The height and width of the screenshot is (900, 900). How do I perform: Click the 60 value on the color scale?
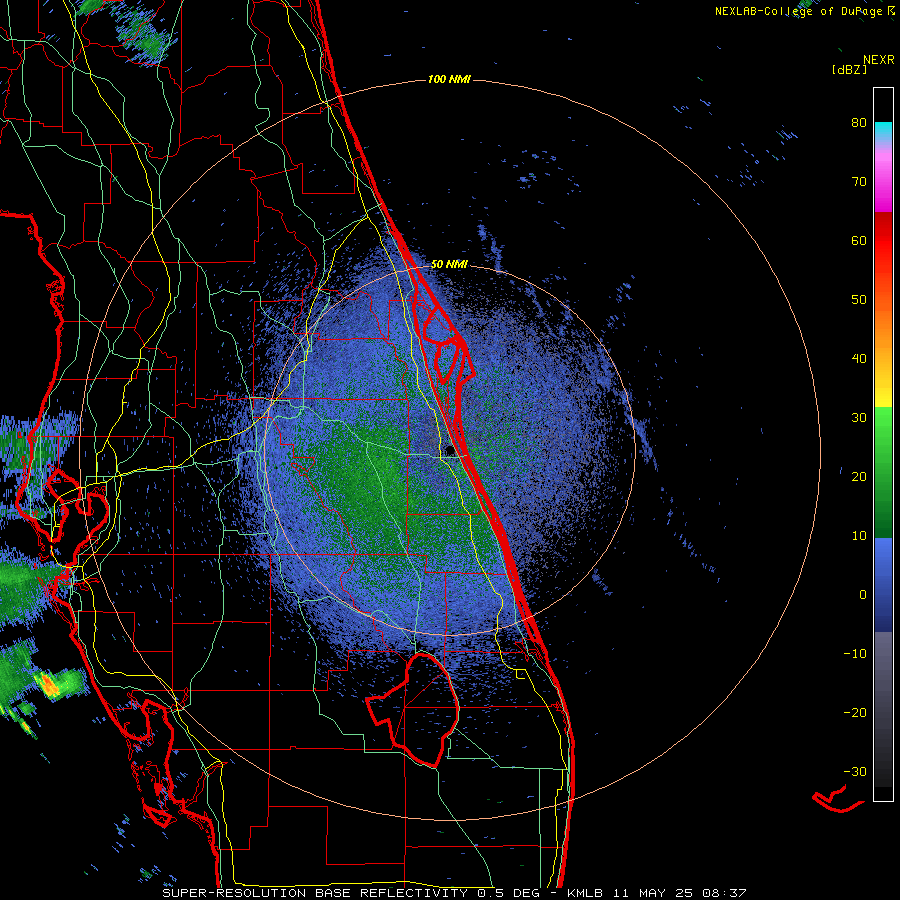[859, 241]
